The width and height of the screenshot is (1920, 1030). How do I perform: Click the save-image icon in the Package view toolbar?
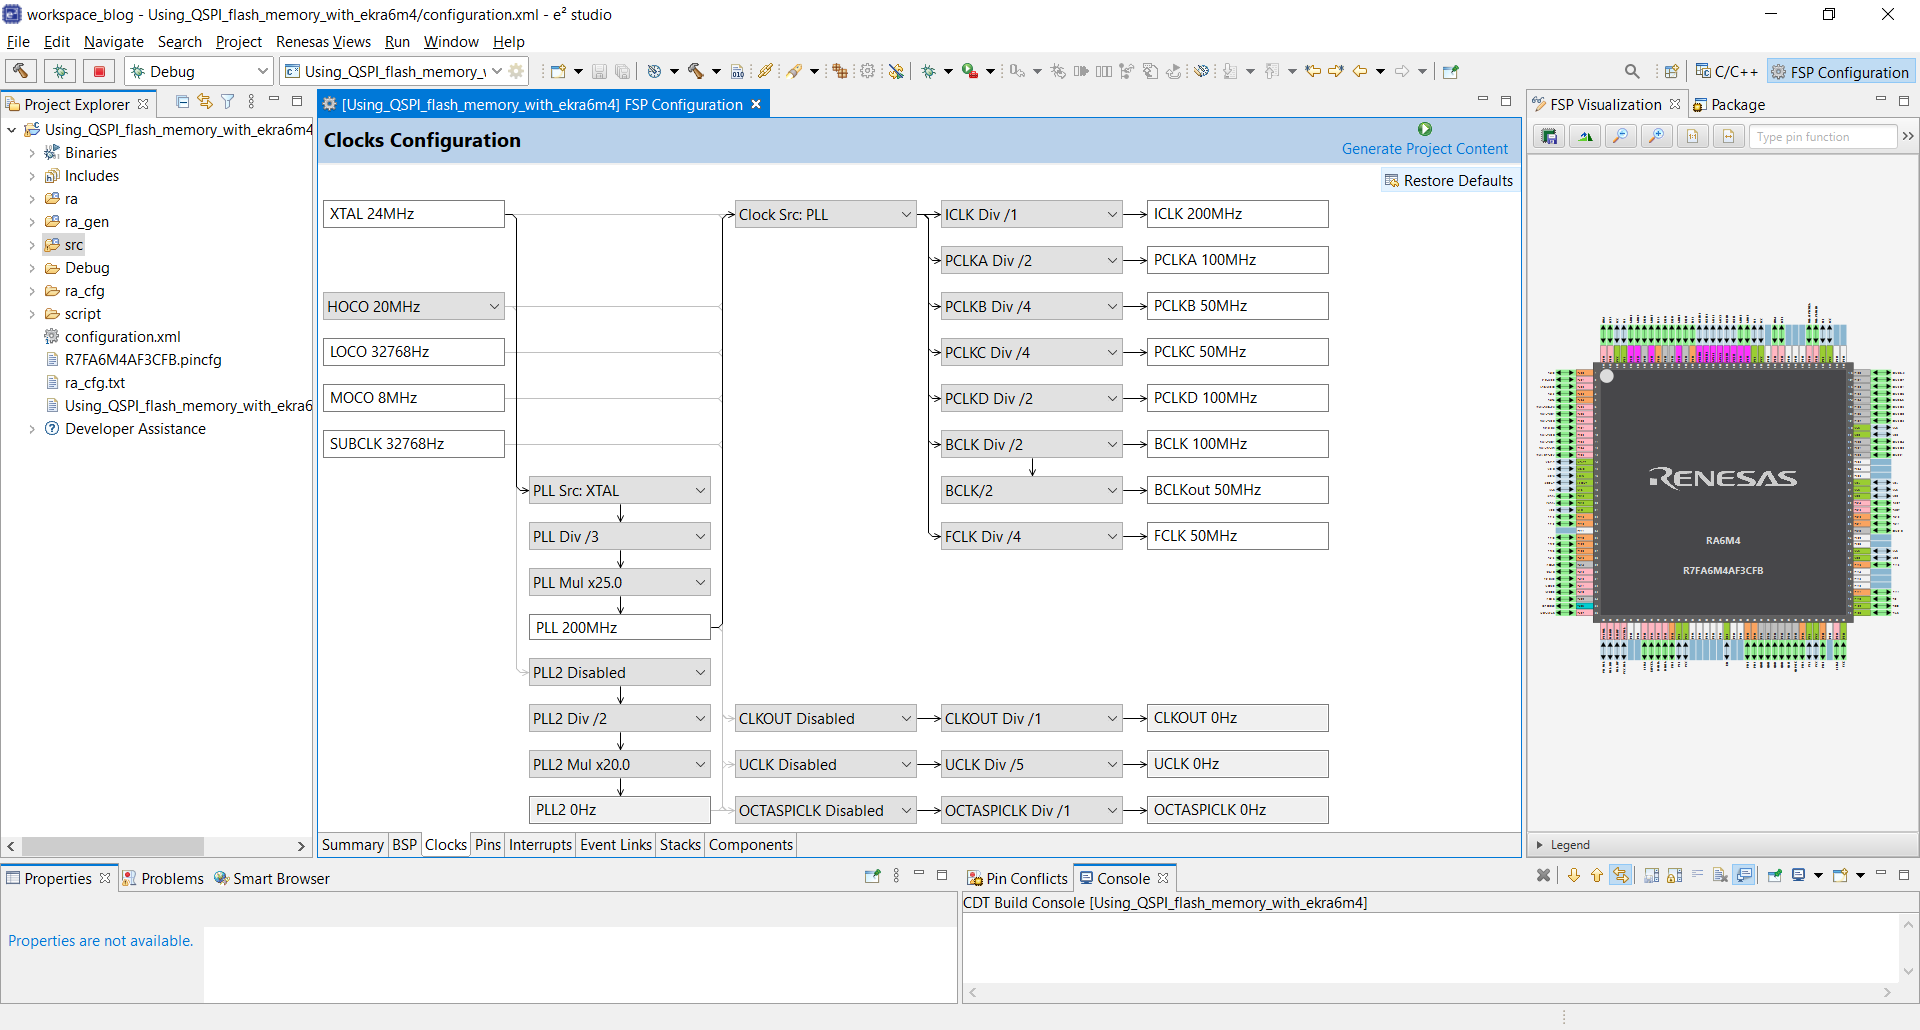coord(1549,136)
